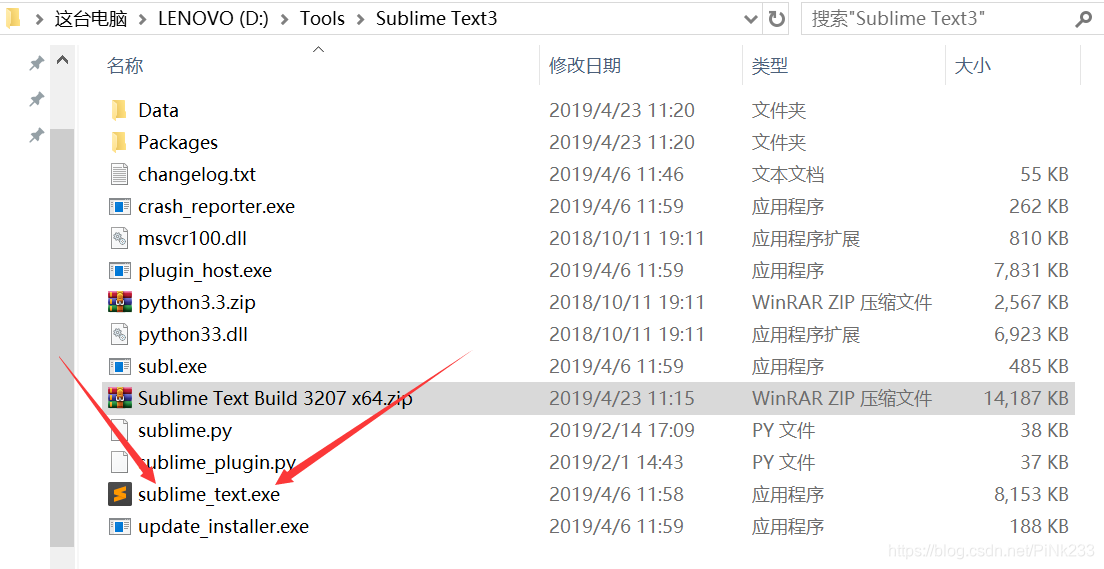Select the plugin_host.exe icon
Image resolution: width=1104 pixels, height=569 pixels.
(120, 270)
